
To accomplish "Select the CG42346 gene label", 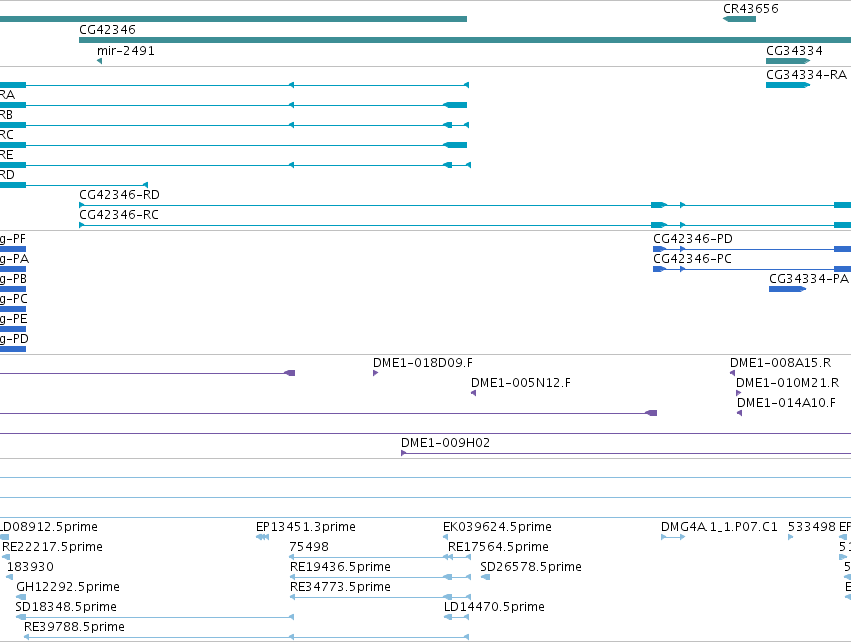I will point(107,29).
